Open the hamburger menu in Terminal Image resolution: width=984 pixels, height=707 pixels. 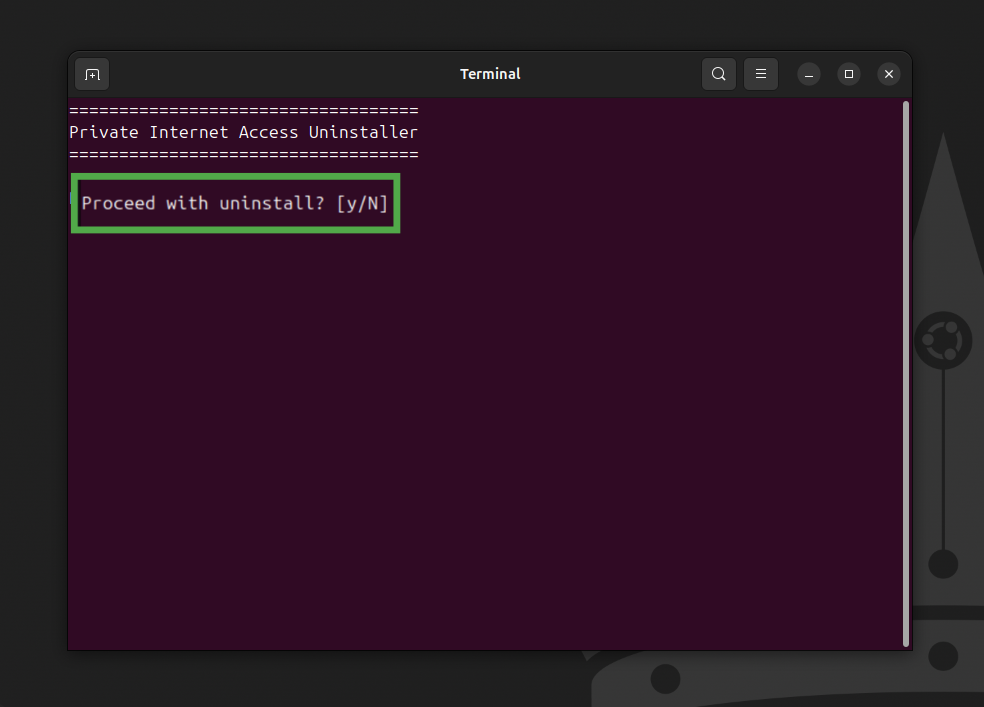[x=761, y=74]
